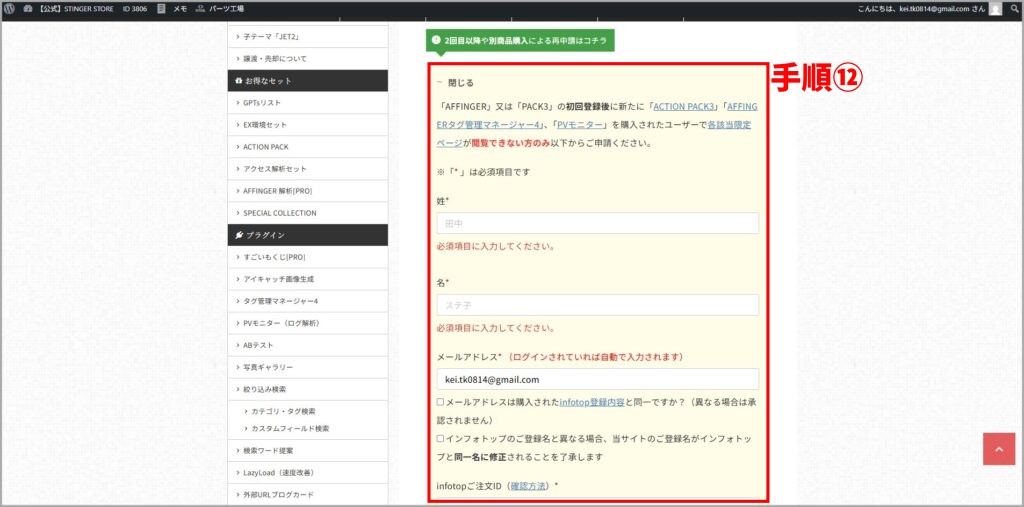Click the ACTION PACK3 link in text
This screenshot has width=1024, height=507.
pos(685,106)
